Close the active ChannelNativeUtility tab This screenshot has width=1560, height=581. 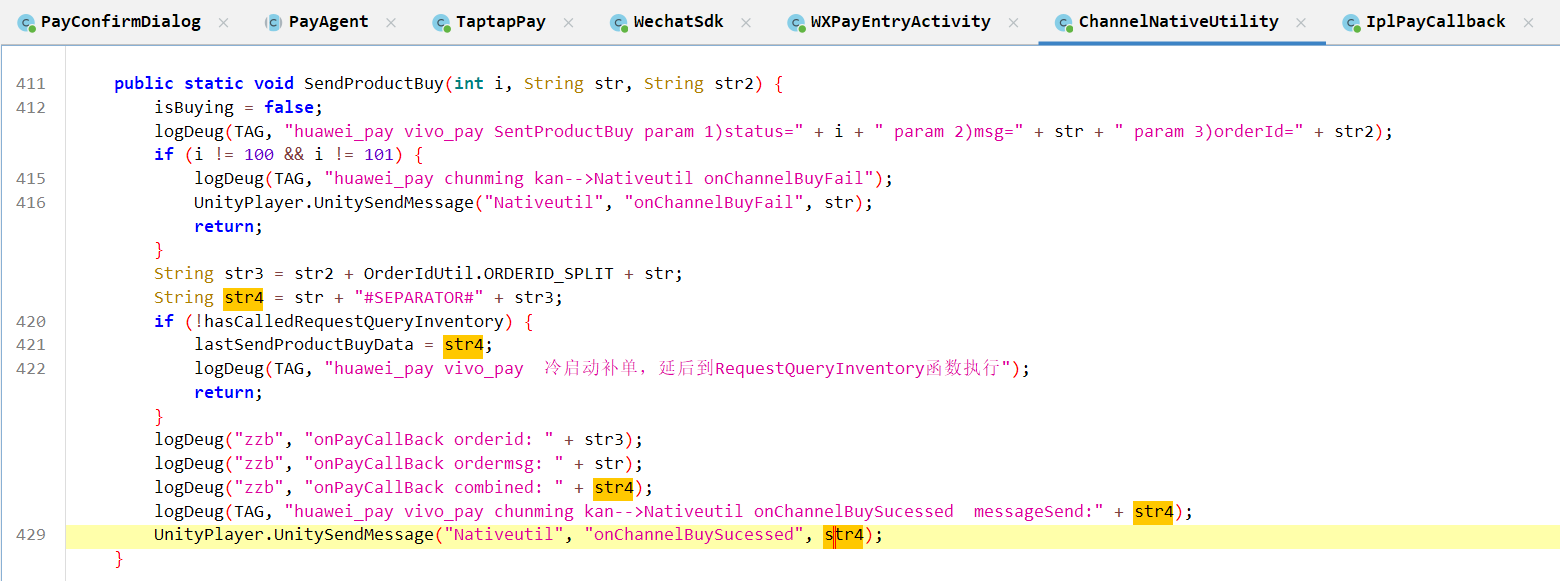pyautogui.click(x=1301, y=22)
